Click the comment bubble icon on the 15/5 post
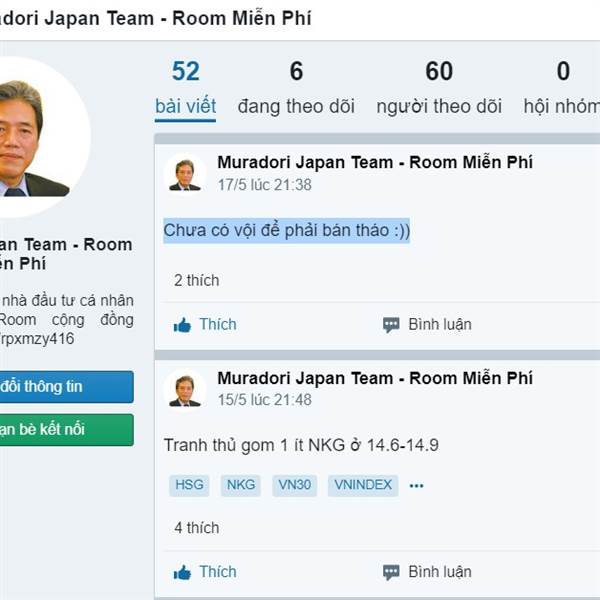 (391, 573)
